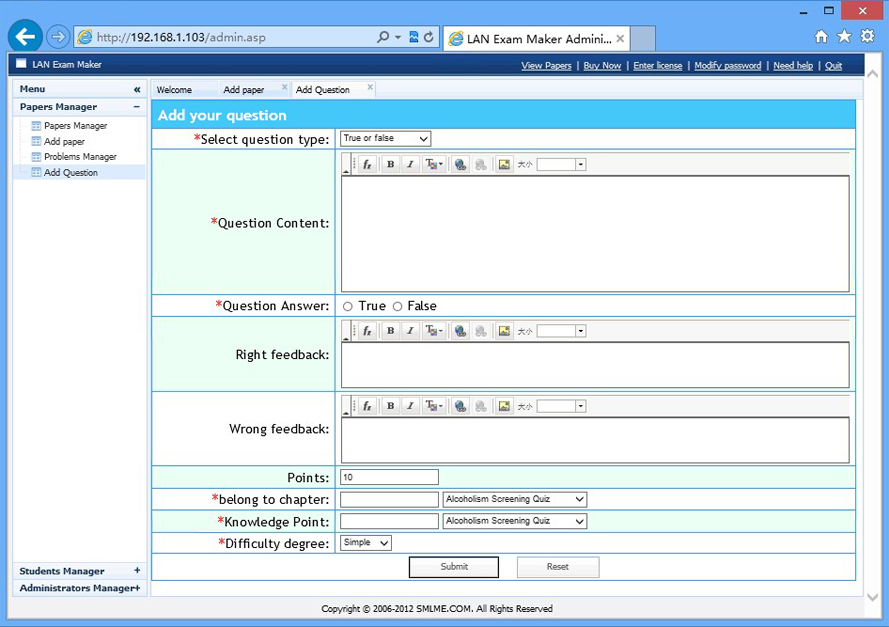Image resolution: width=889 pixels, height=627 pixels.
Task: Click the Submit button
Action: coord(453,567)
